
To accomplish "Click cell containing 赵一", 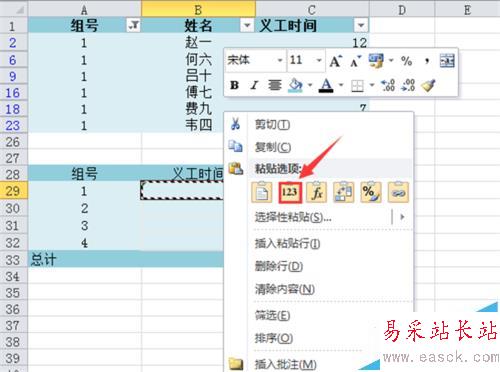I will coord(198,42).
